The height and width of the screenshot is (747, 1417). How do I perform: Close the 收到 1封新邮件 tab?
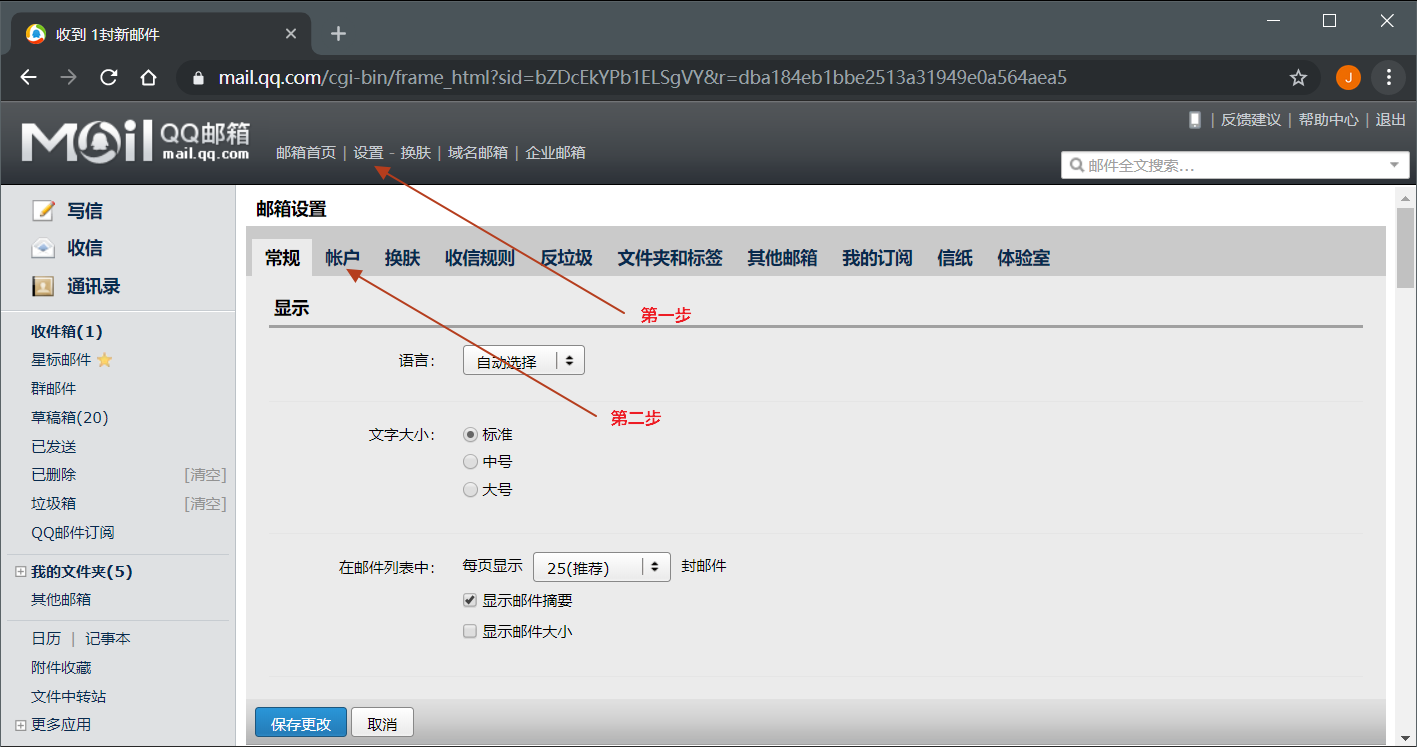click(x=291, y=34)
